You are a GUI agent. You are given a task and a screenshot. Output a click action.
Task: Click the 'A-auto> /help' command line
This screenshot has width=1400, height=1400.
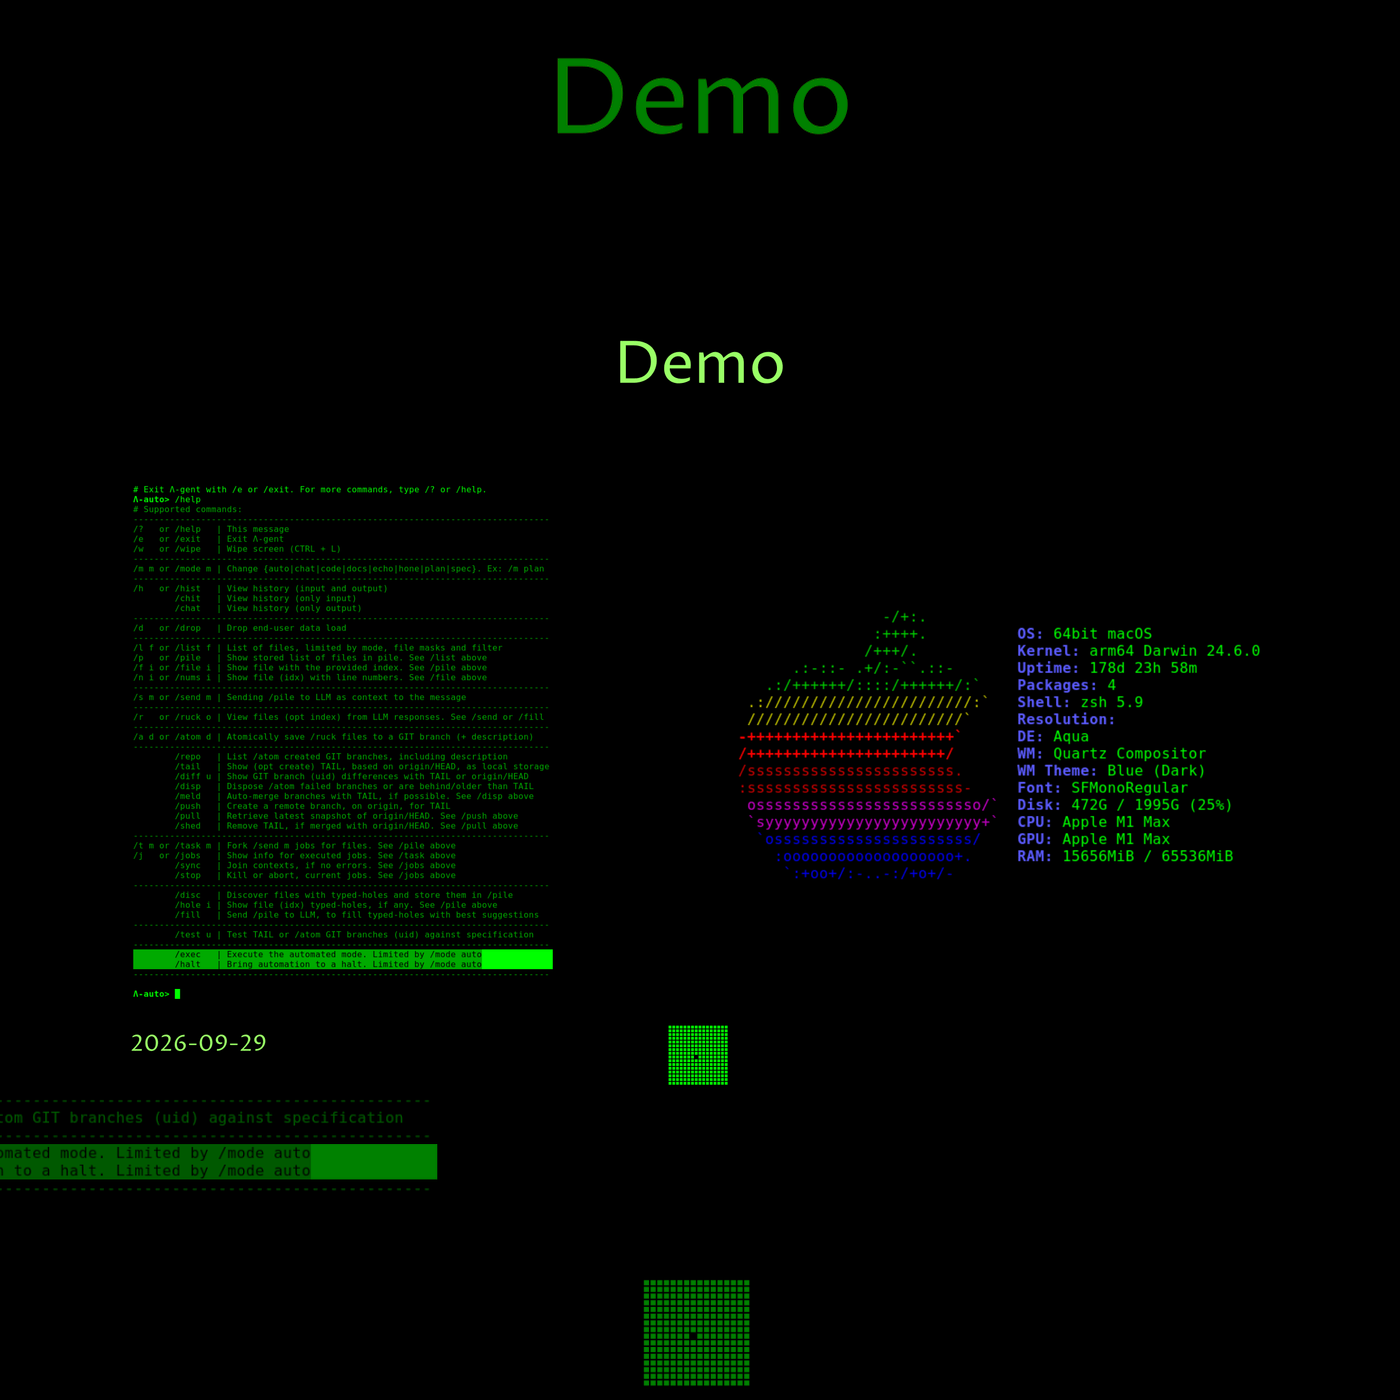point(167,500)
